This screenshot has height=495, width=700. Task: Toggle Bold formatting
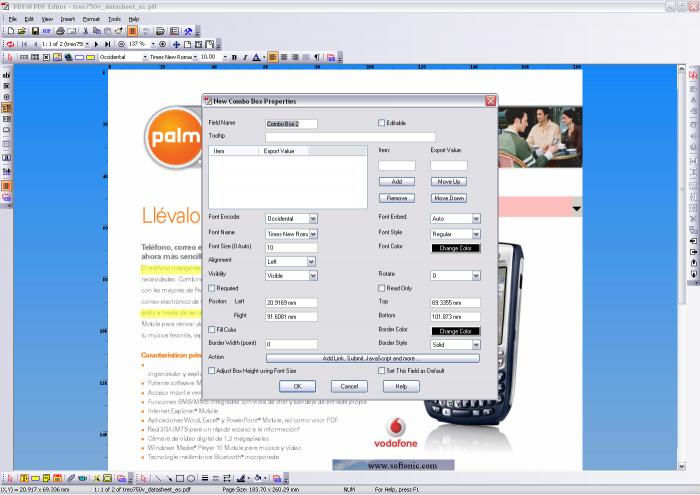[234, 57]
